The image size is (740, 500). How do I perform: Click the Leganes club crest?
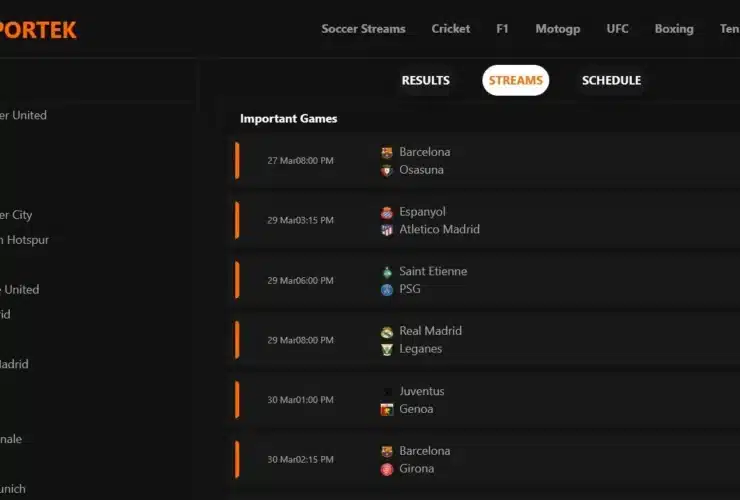[387, 349]
